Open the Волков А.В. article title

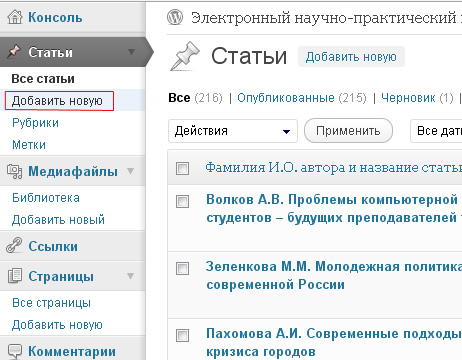[x=334, y=208]
